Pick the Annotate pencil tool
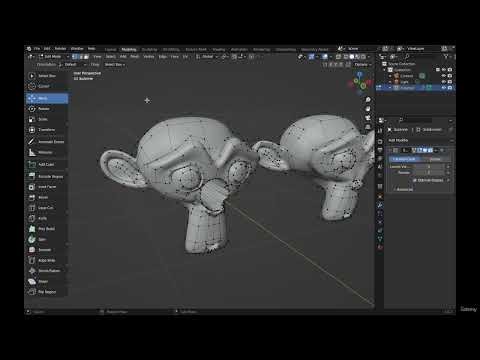The image size is (480, 360). coord(47,142)
